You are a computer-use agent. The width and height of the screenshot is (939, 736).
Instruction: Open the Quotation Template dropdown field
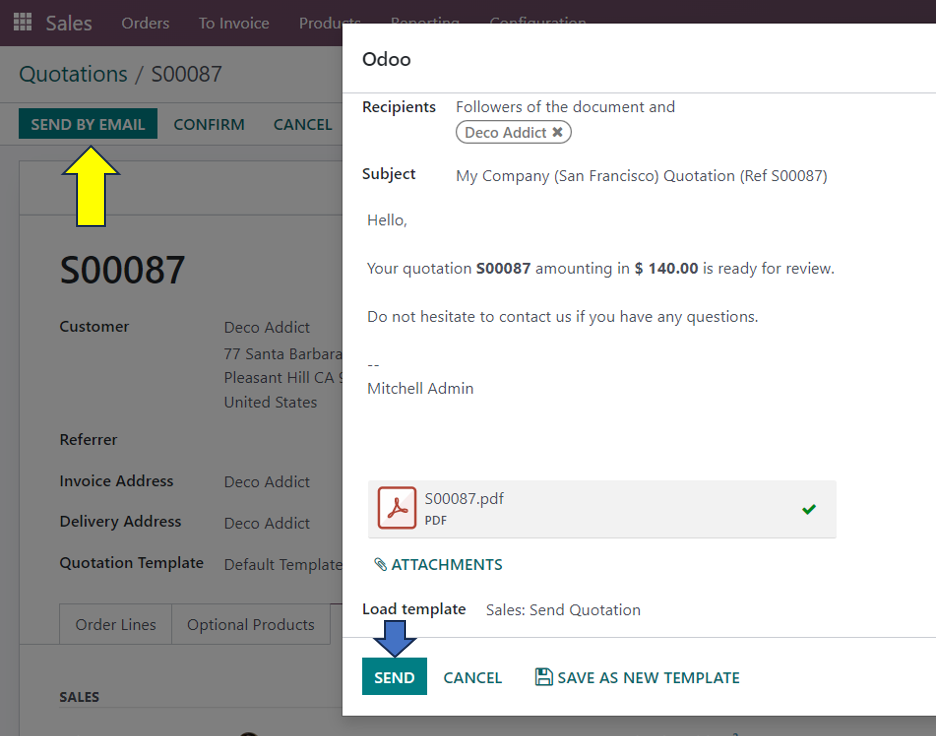pos(282,564)
